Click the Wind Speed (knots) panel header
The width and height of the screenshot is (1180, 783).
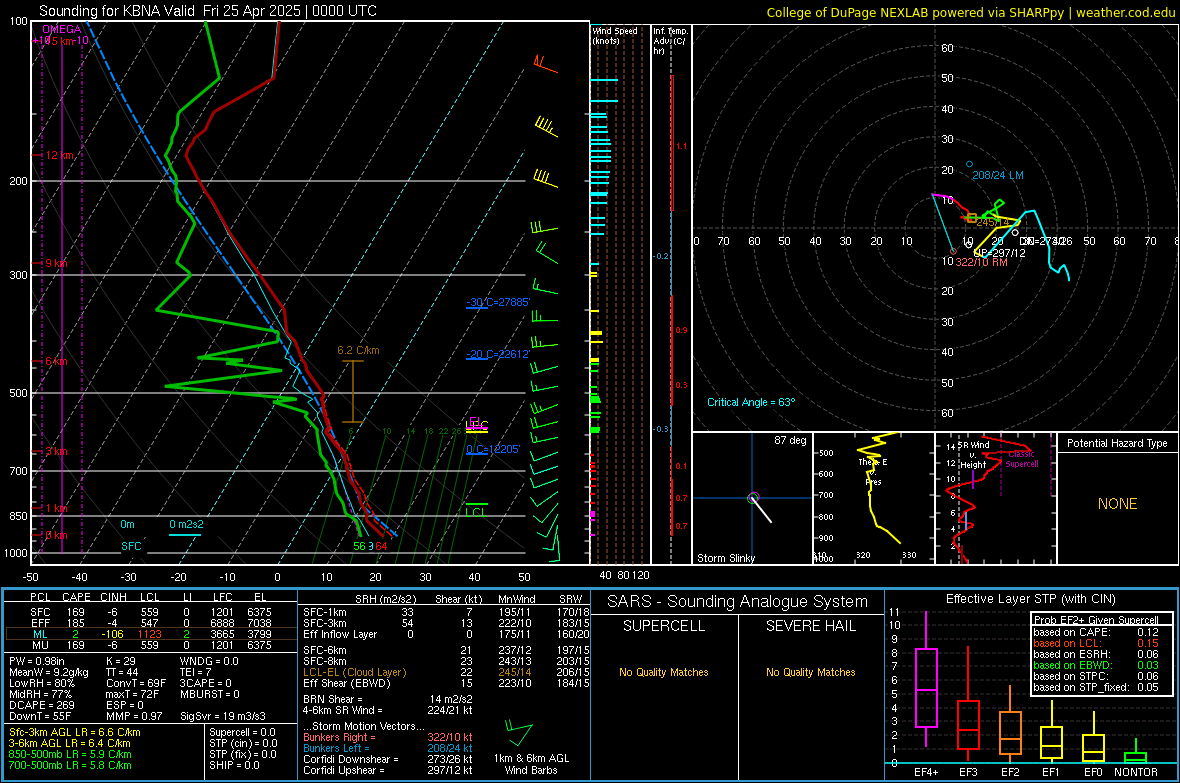point(615,35)
